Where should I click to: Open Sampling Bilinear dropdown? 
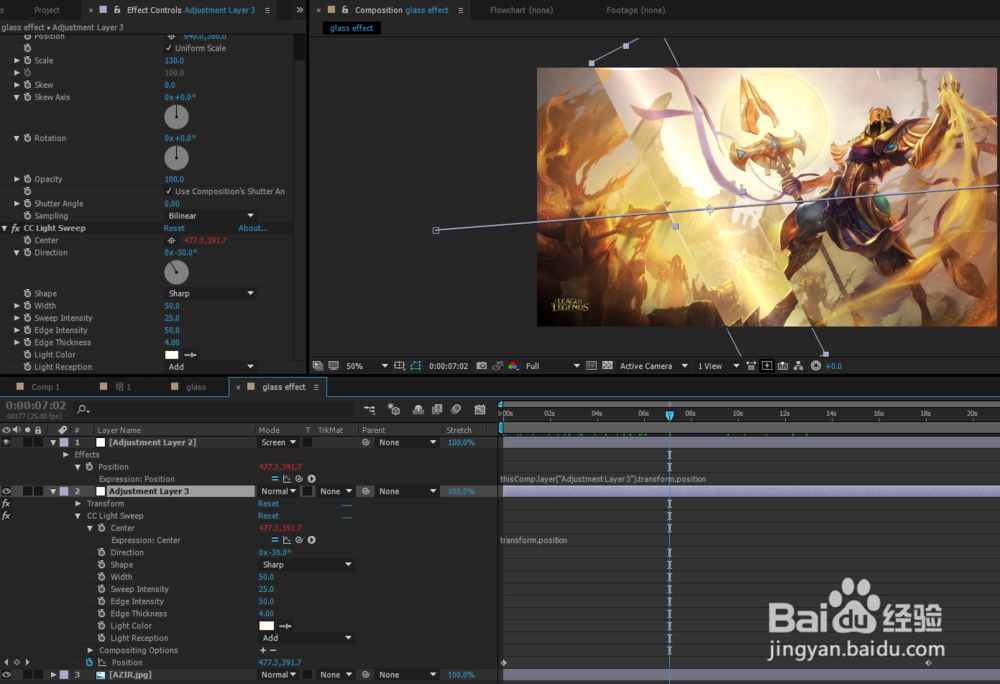point(210,215)
